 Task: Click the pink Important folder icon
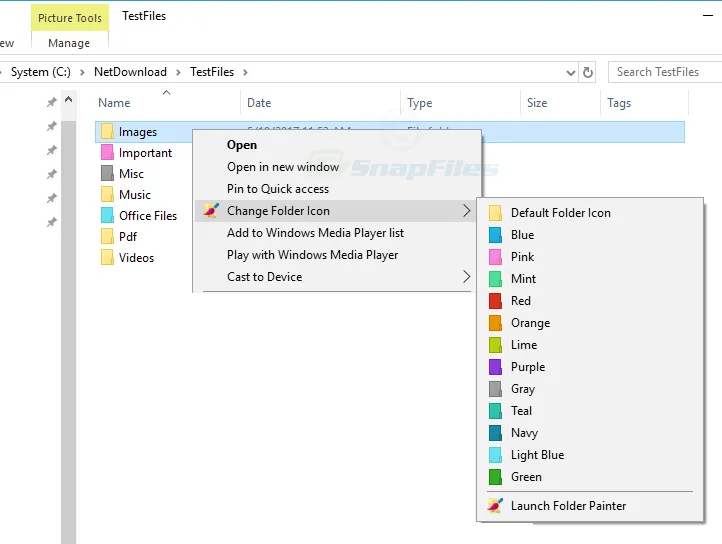coord(107,152)
